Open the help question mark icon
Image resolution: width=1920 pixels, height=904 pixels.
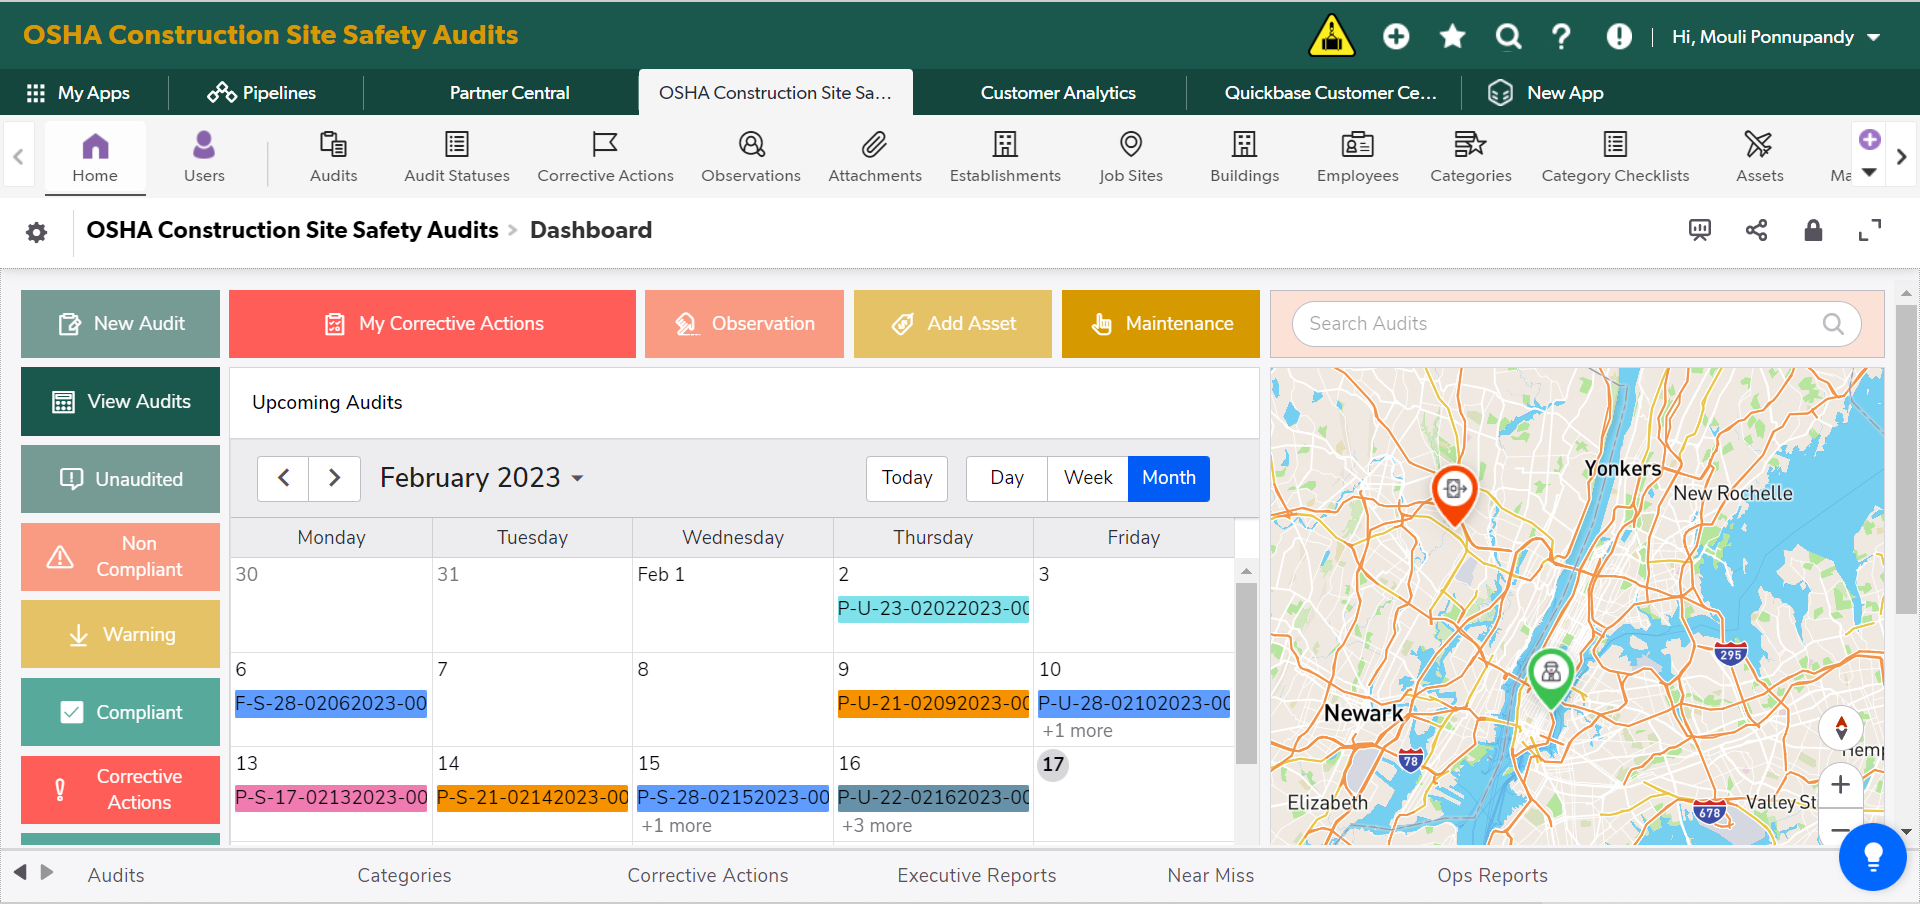click(x=1561, y=37)
